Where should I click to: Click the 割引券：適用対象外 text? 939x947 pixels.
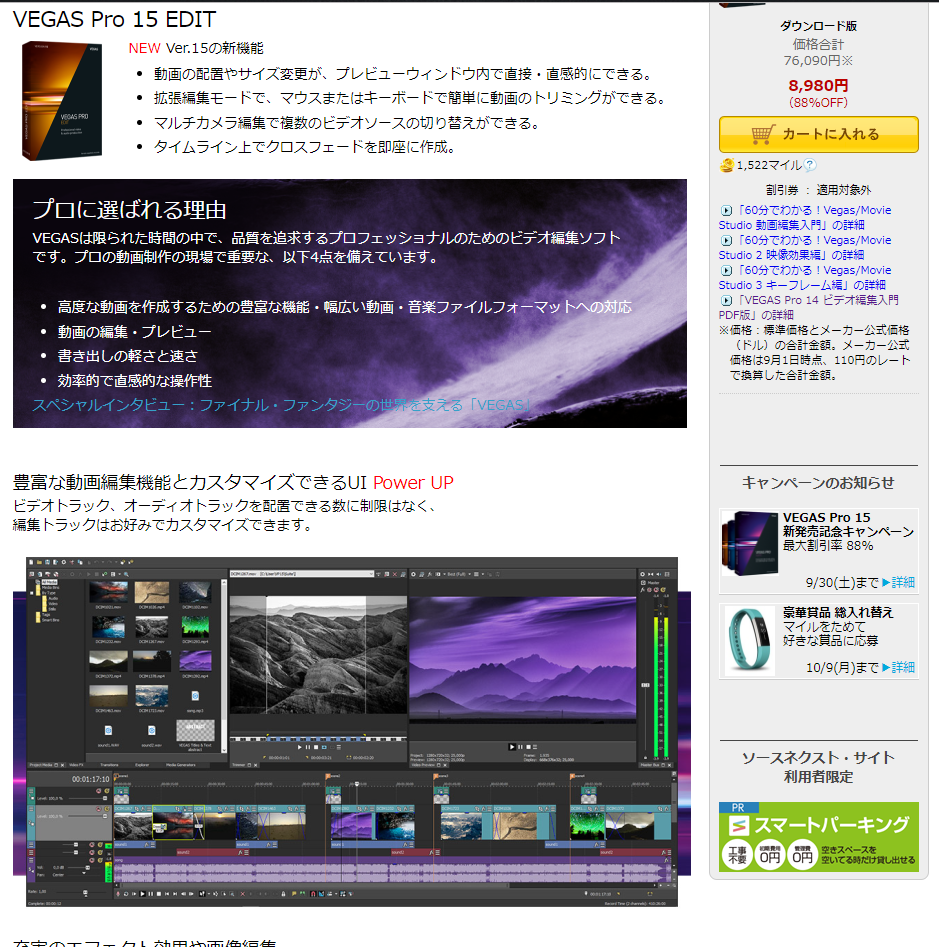818,190
